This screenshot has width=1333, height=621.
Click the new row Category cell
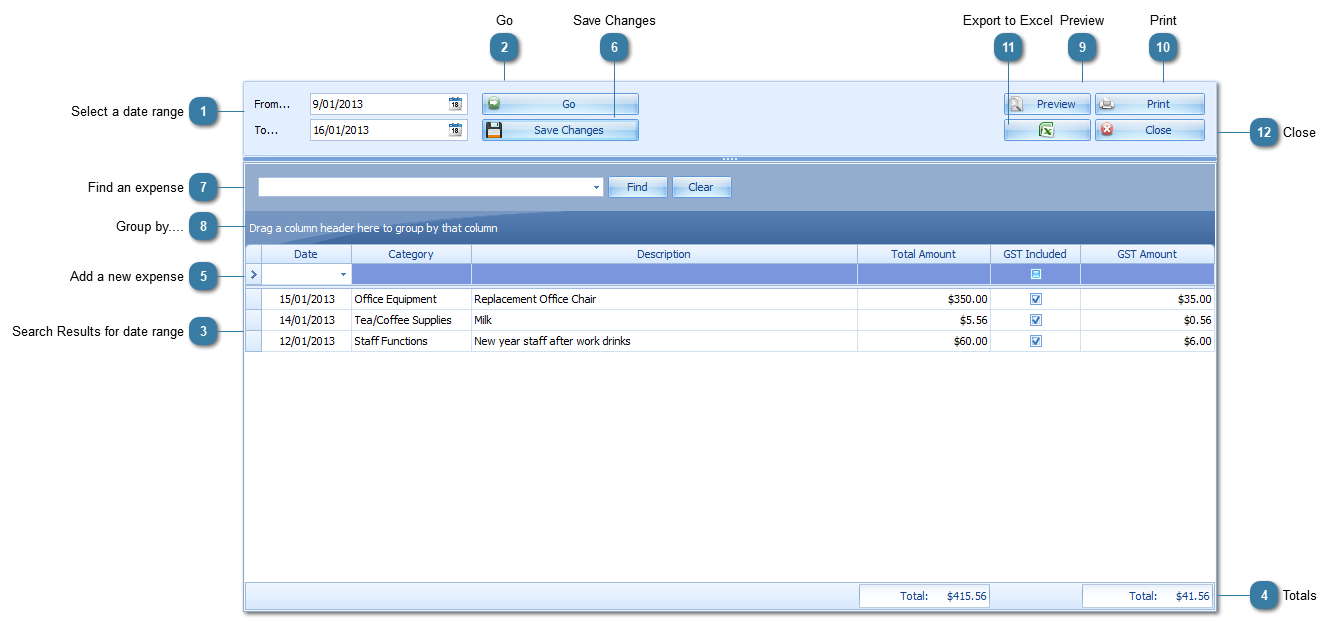point(411,274)
